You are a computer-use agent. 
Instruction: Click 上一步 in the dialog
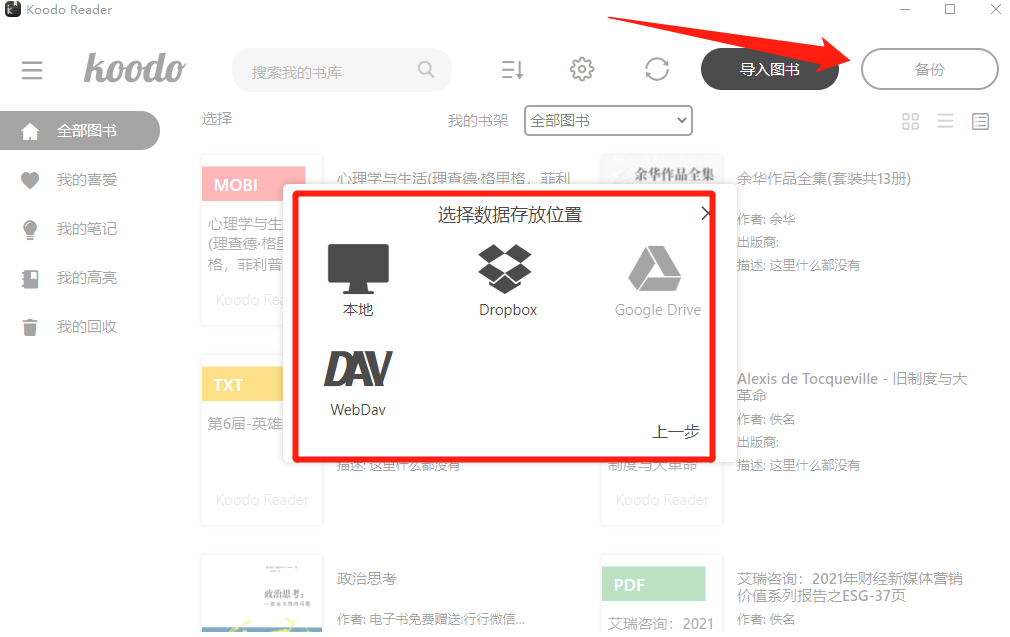point(676,432)
